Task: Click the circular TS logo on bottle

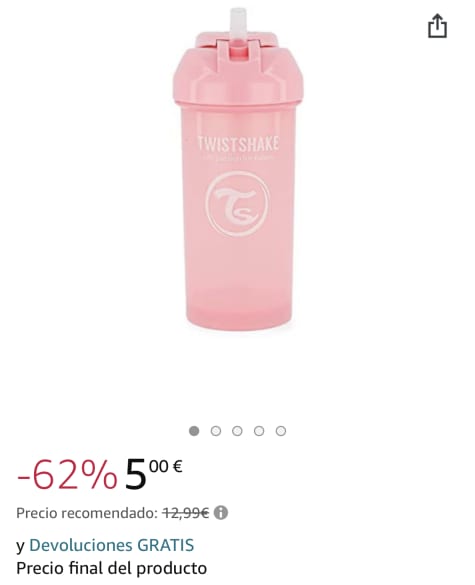Action: click(238, 204)
